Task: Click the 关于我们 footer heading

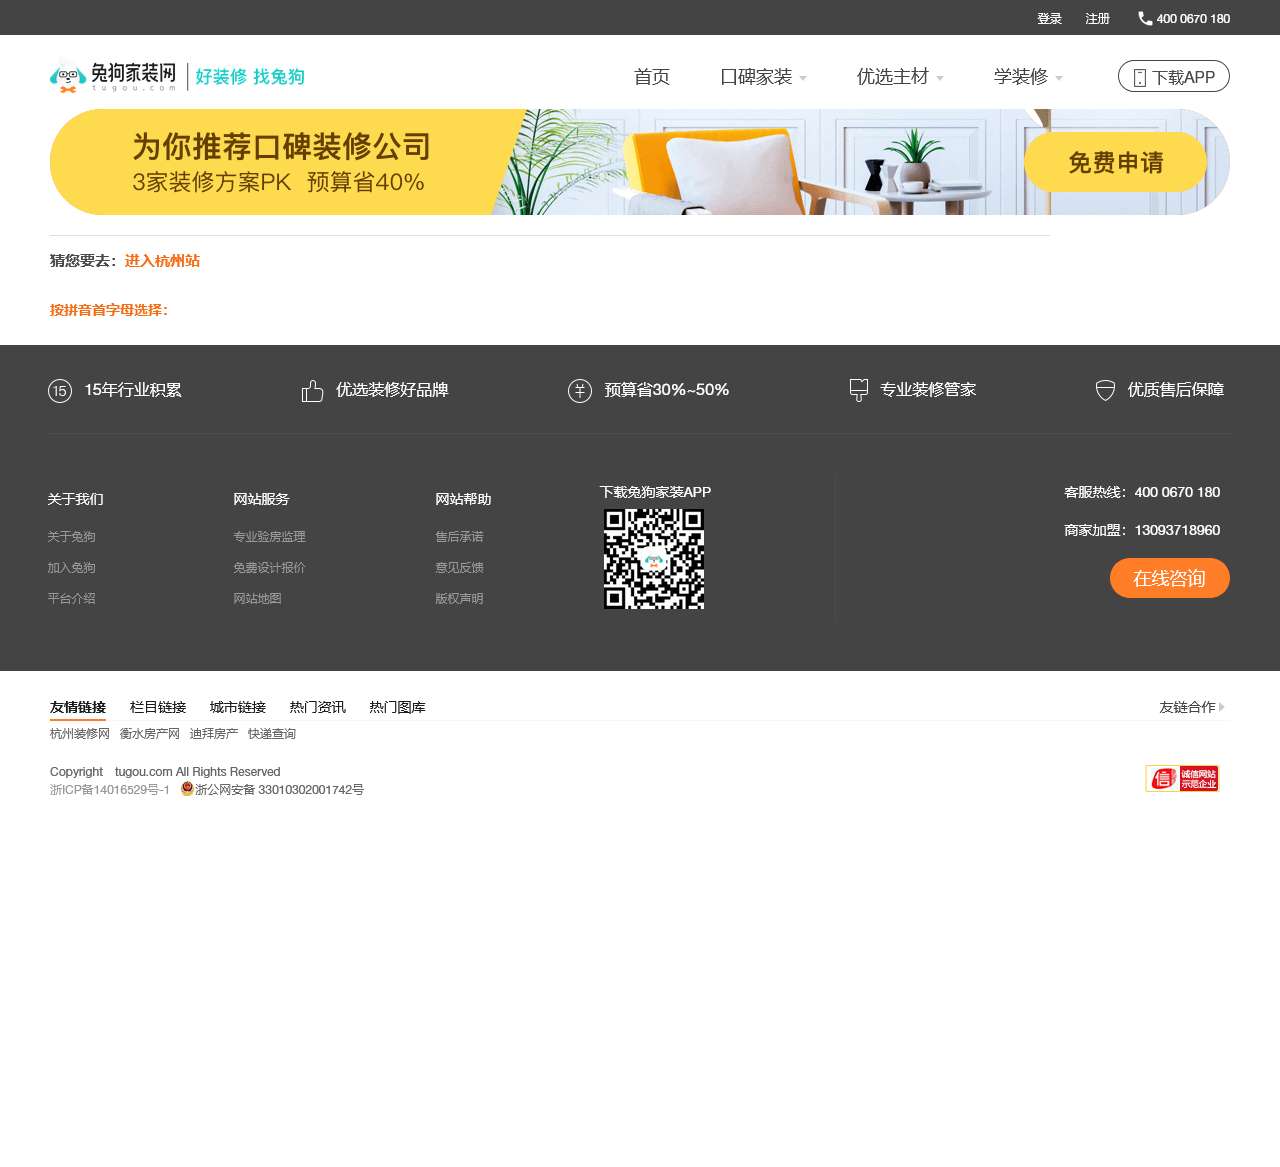Action: pyautogui.click(x=76, y=499)
